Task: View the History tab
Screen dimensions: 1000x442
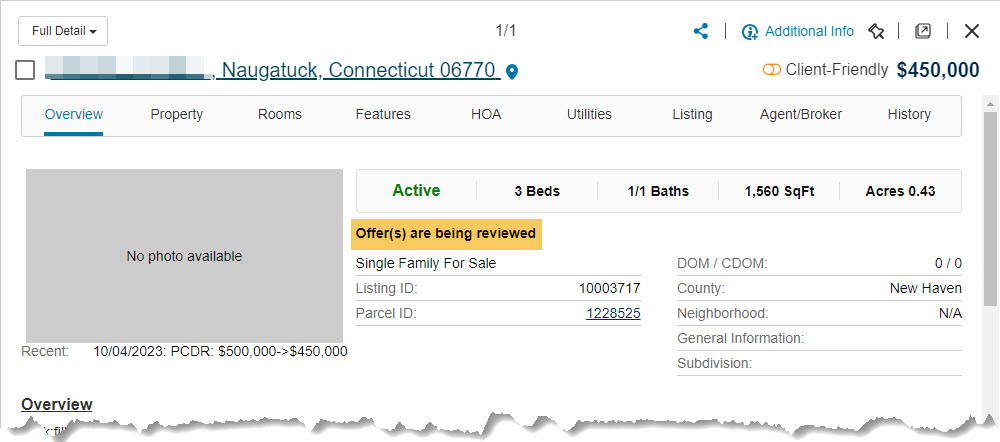Action: click(x=909, y=114)
